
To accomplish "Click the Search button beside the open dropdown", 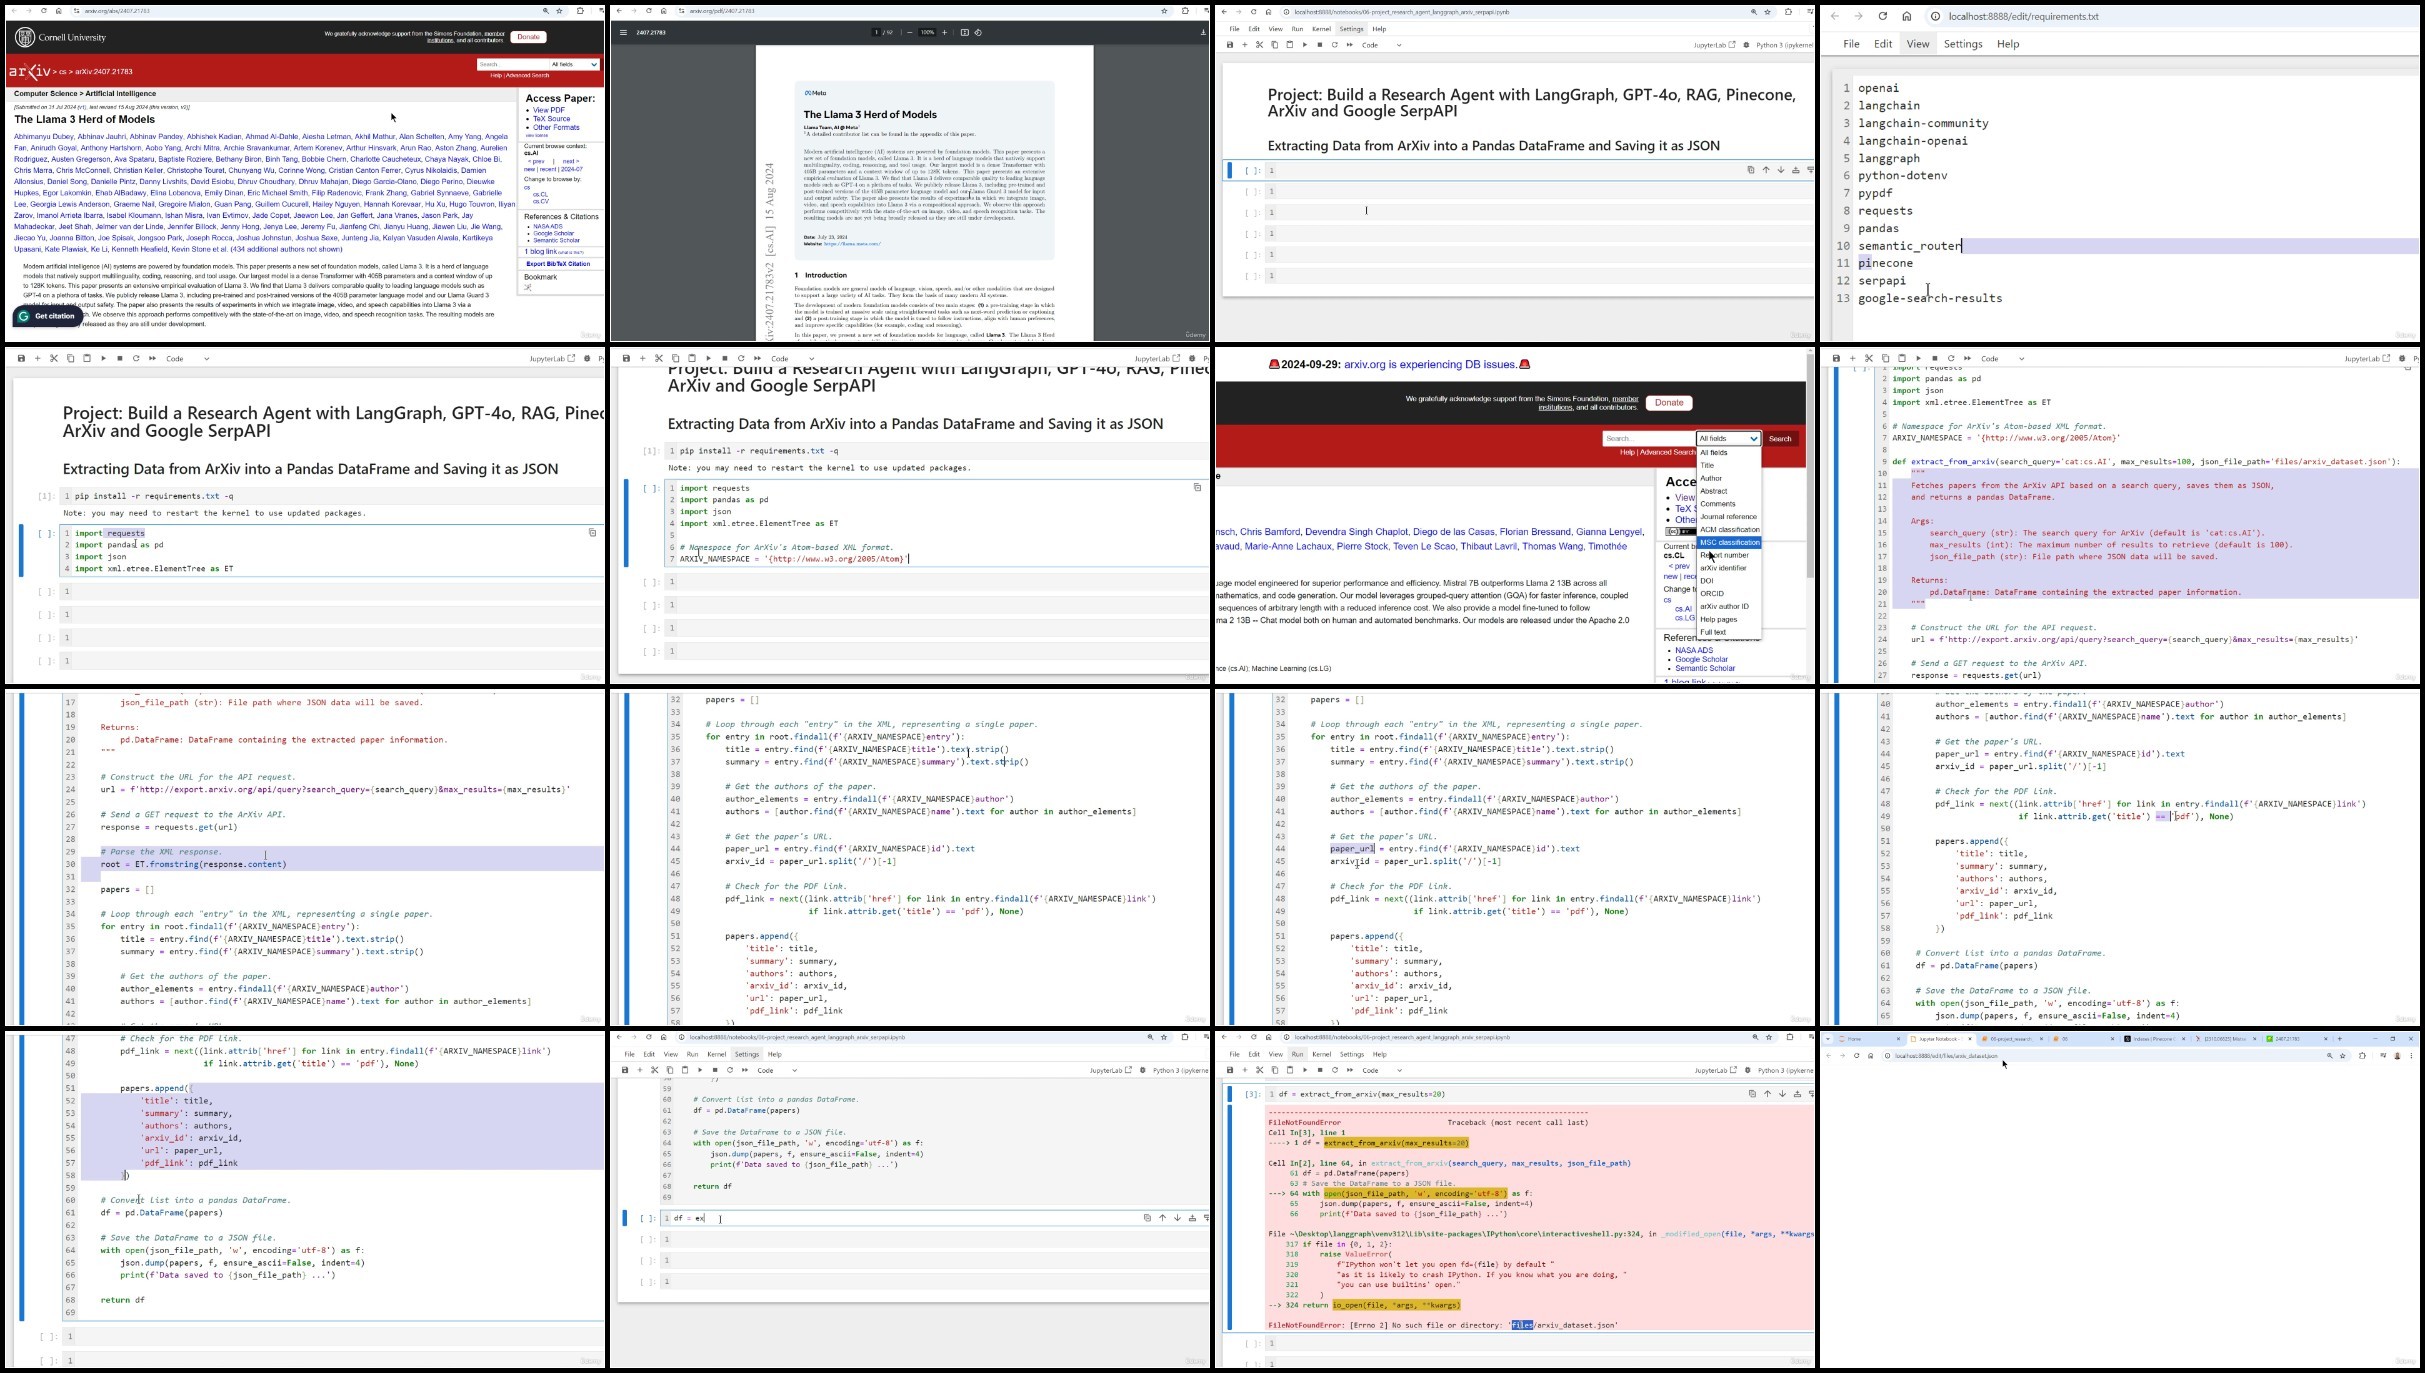I will [x=1780, y=438].
